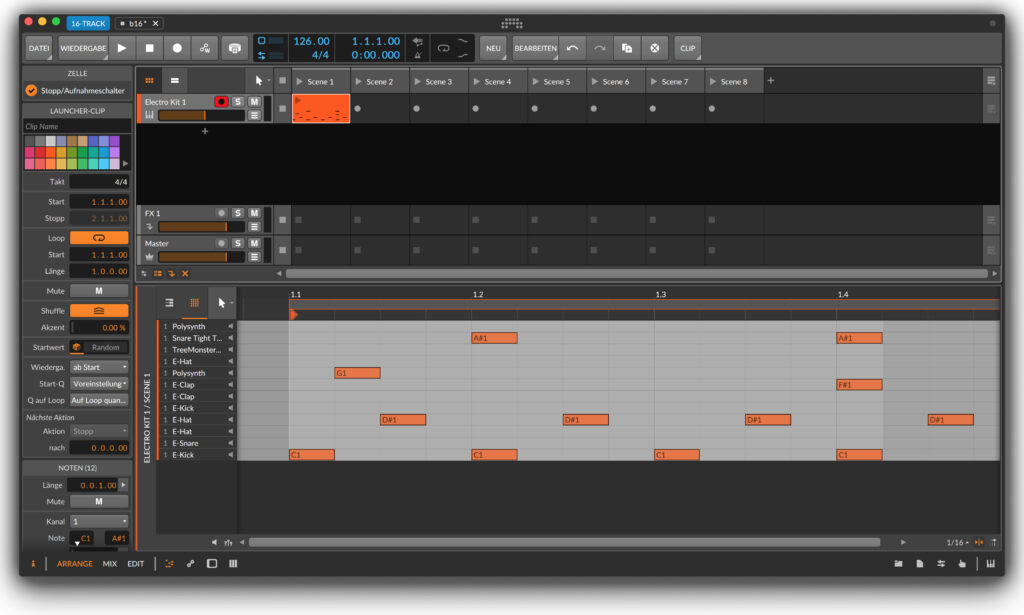Open the Start-Q Voreinstellung dropdown
Viewport: 1024px width, 615px height.
[x=99, y=384]
